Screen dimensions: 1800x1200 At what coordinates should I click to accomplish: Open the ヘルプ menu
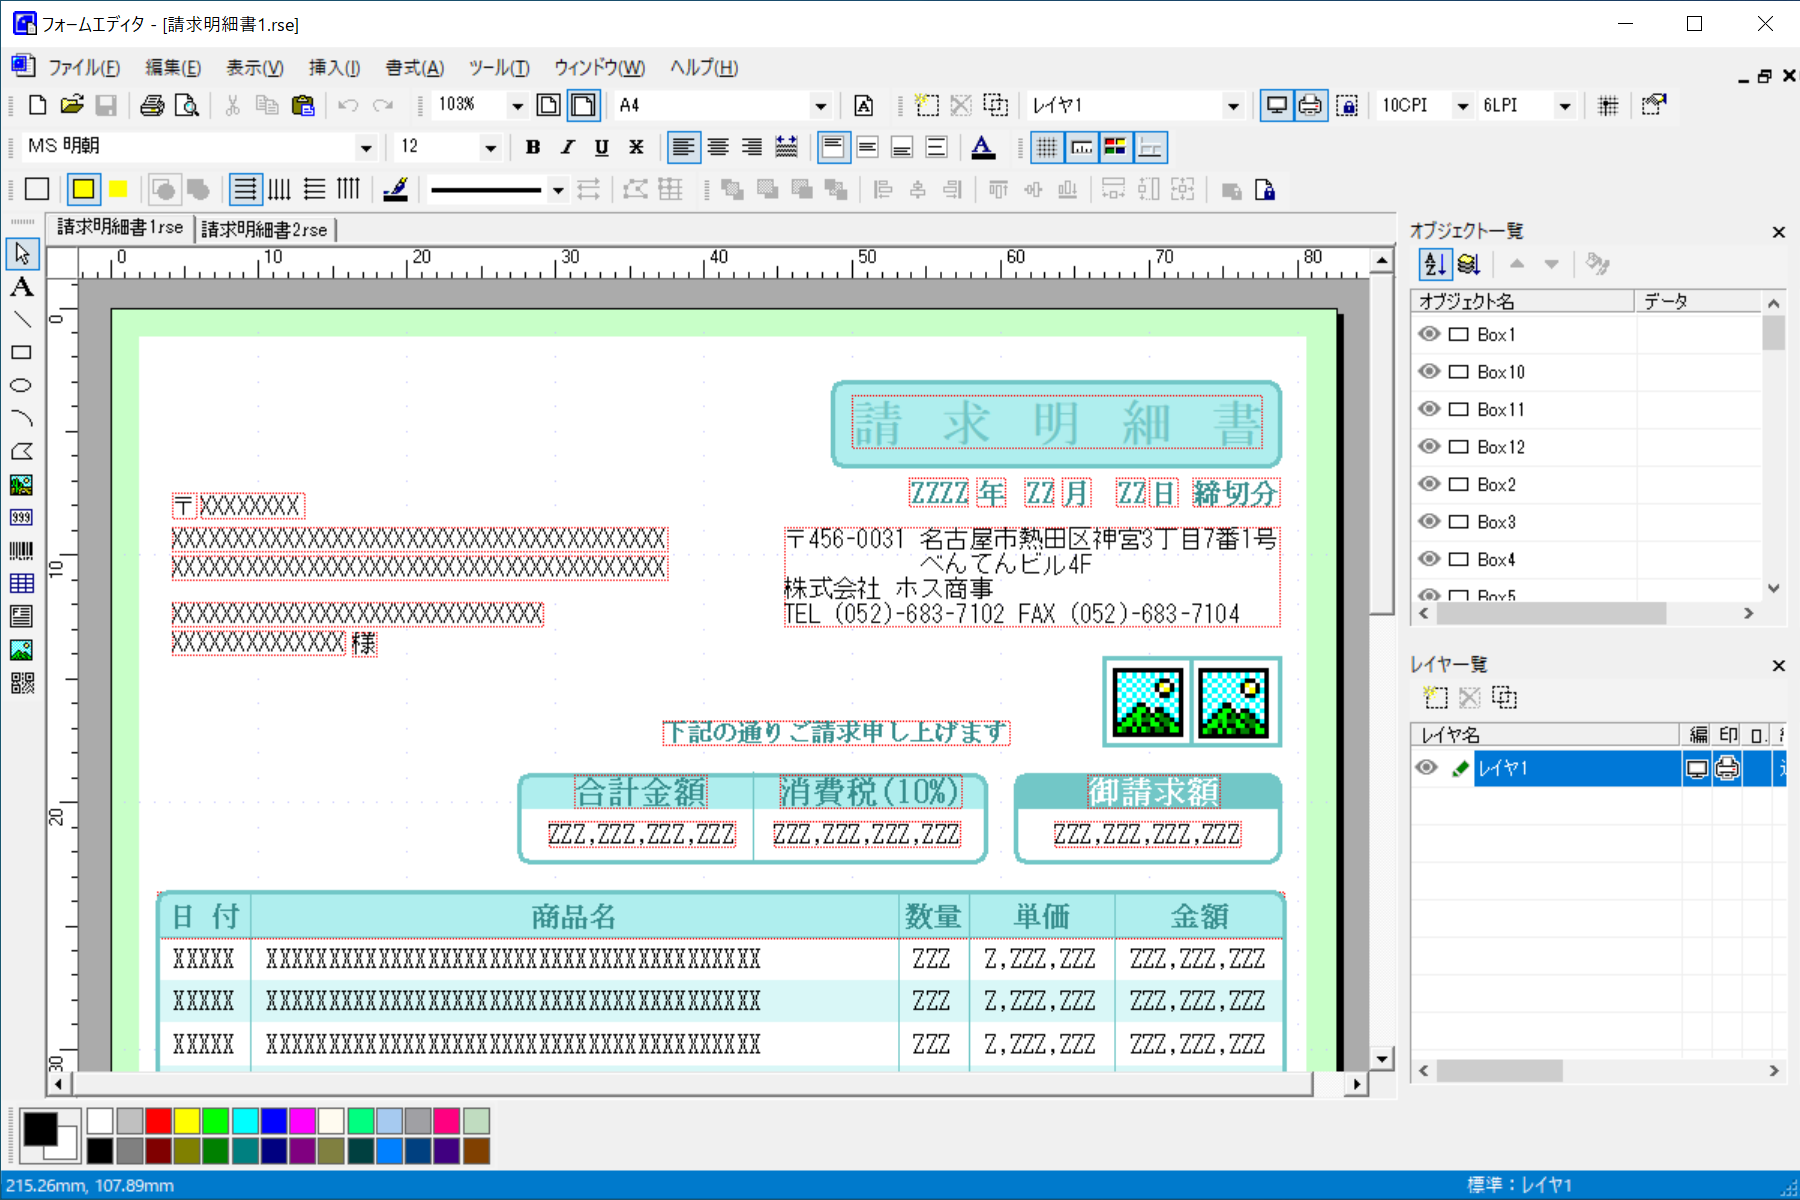click(x=704, y=67)
